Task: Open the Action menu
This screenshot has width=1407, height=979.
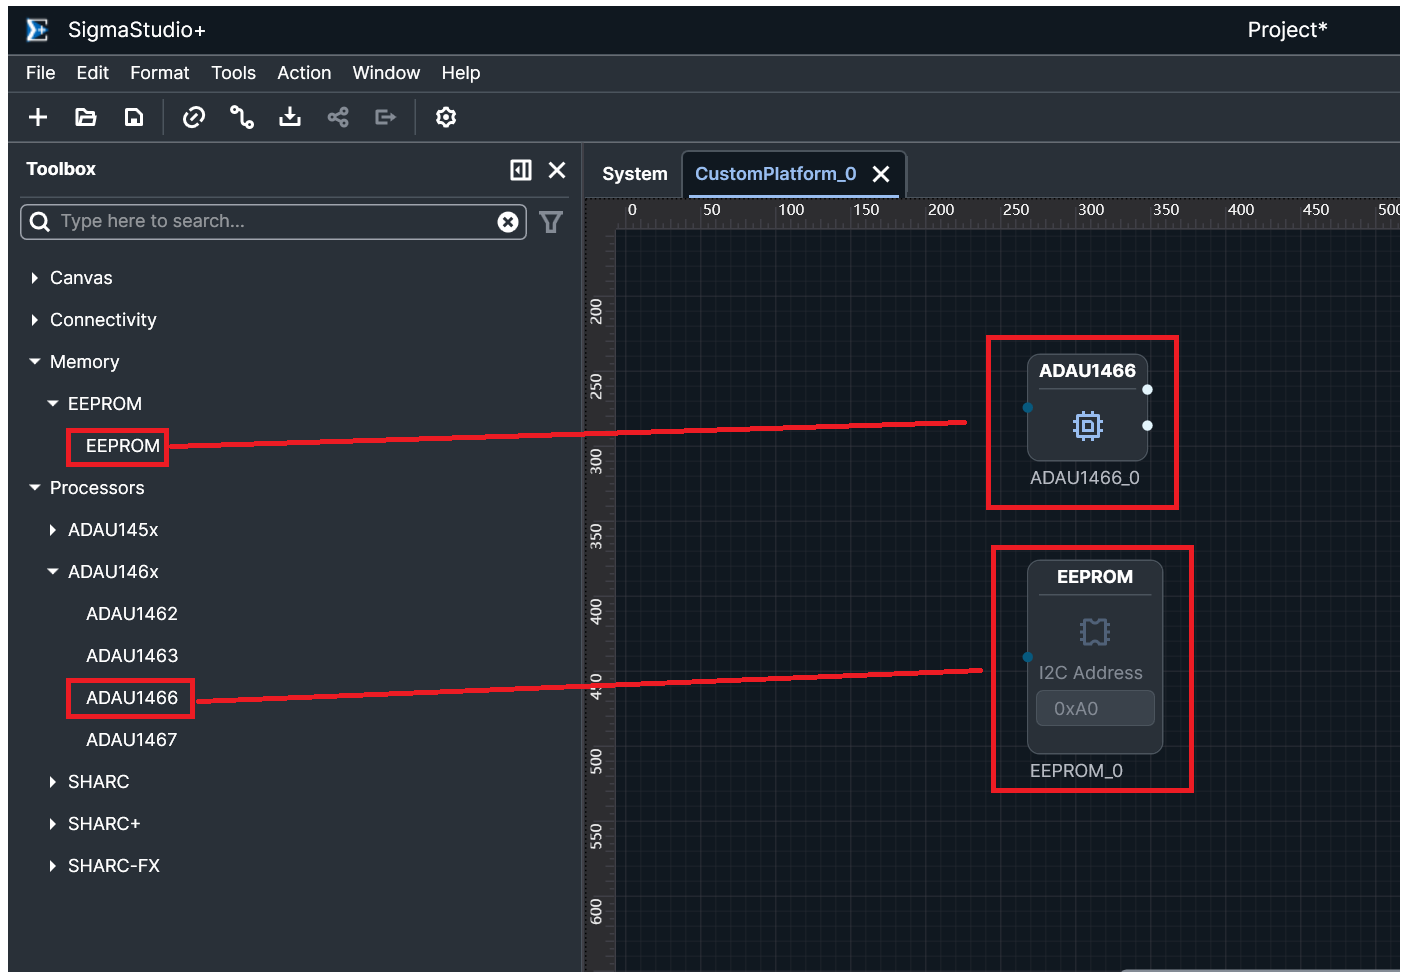Action: (304, 73)
